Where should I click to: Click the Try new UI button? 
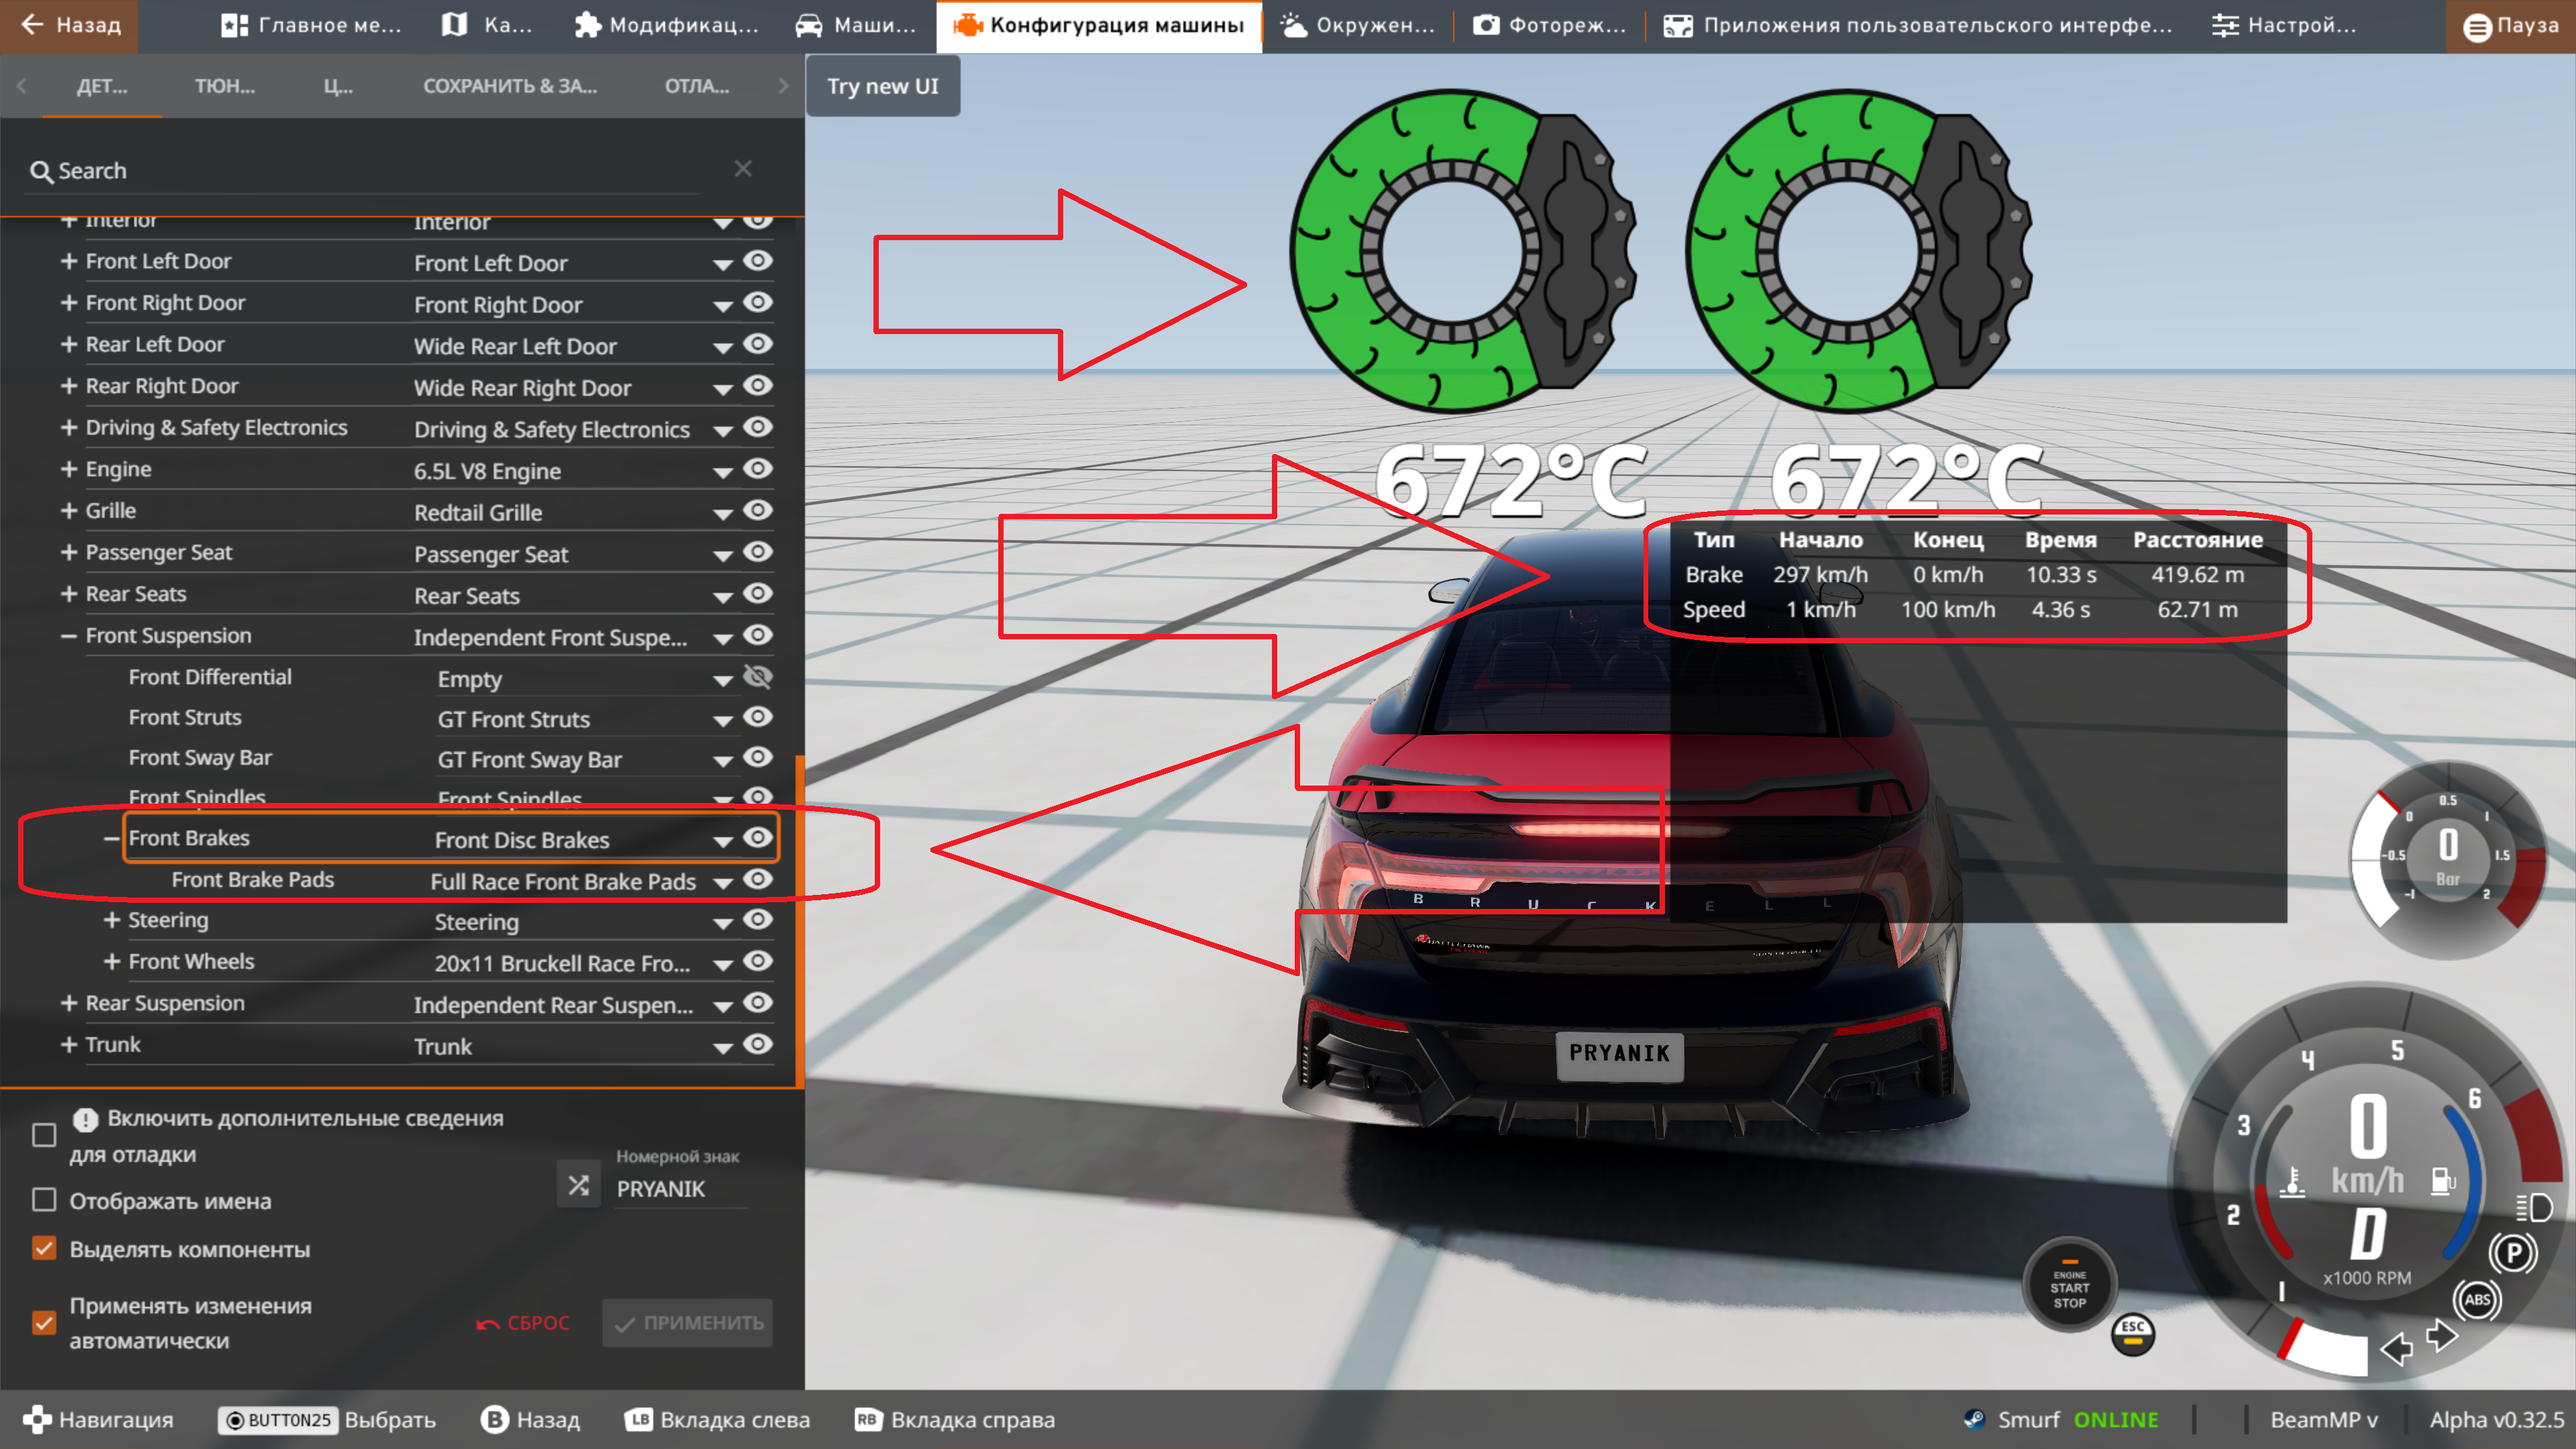tap(882, 86)
